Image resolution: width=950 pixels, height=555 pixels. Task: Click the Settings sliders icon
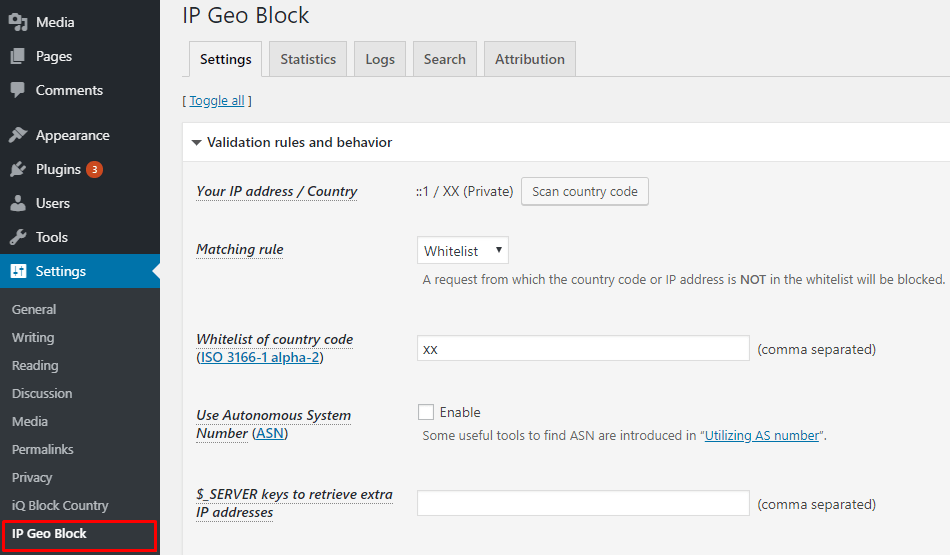18,271
